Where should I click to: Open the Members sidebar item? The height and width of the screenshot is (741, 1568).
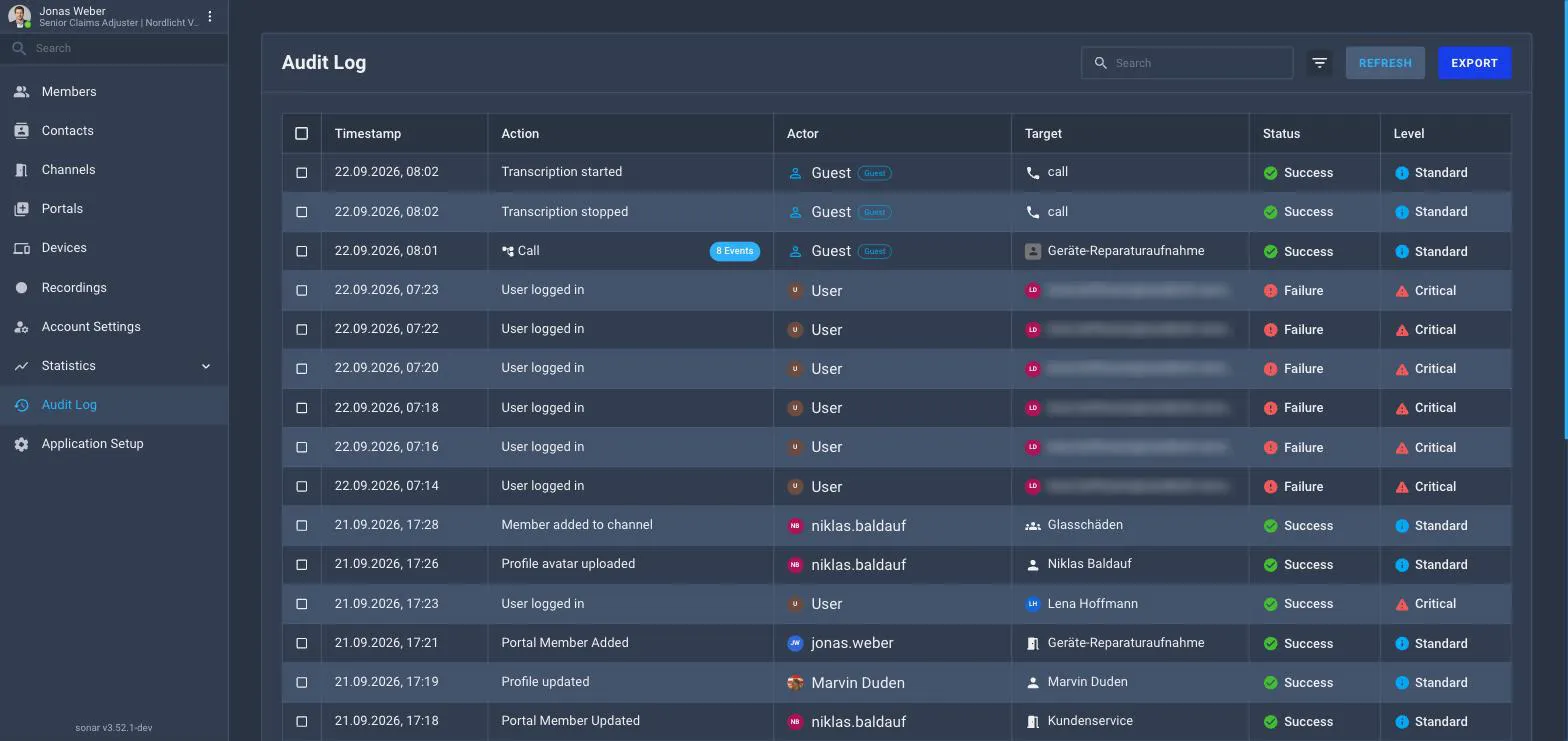(x=114, y=91)
